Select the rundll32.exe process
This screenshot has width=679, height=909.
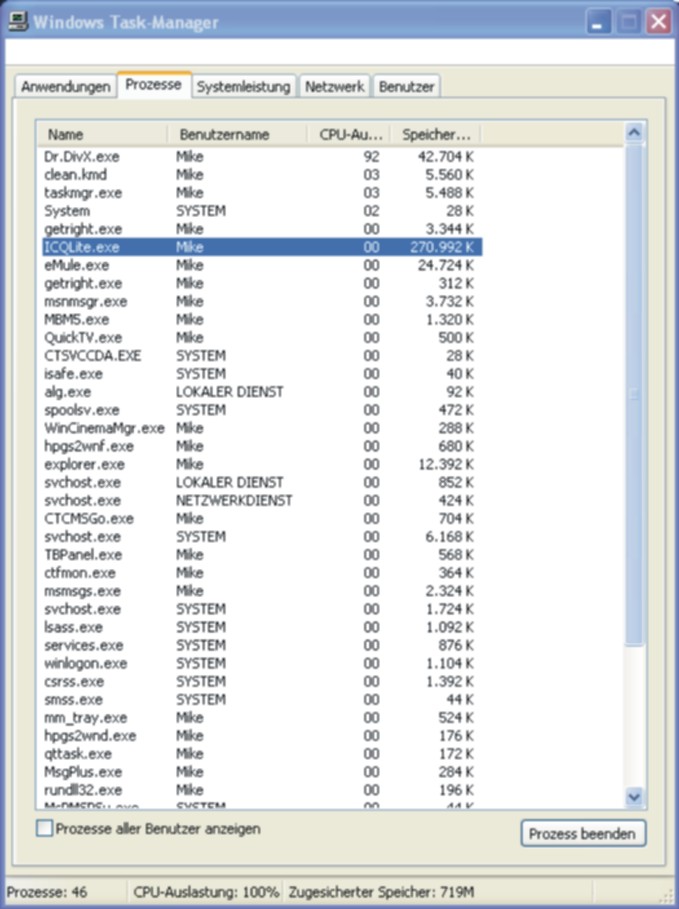point(262,790)
